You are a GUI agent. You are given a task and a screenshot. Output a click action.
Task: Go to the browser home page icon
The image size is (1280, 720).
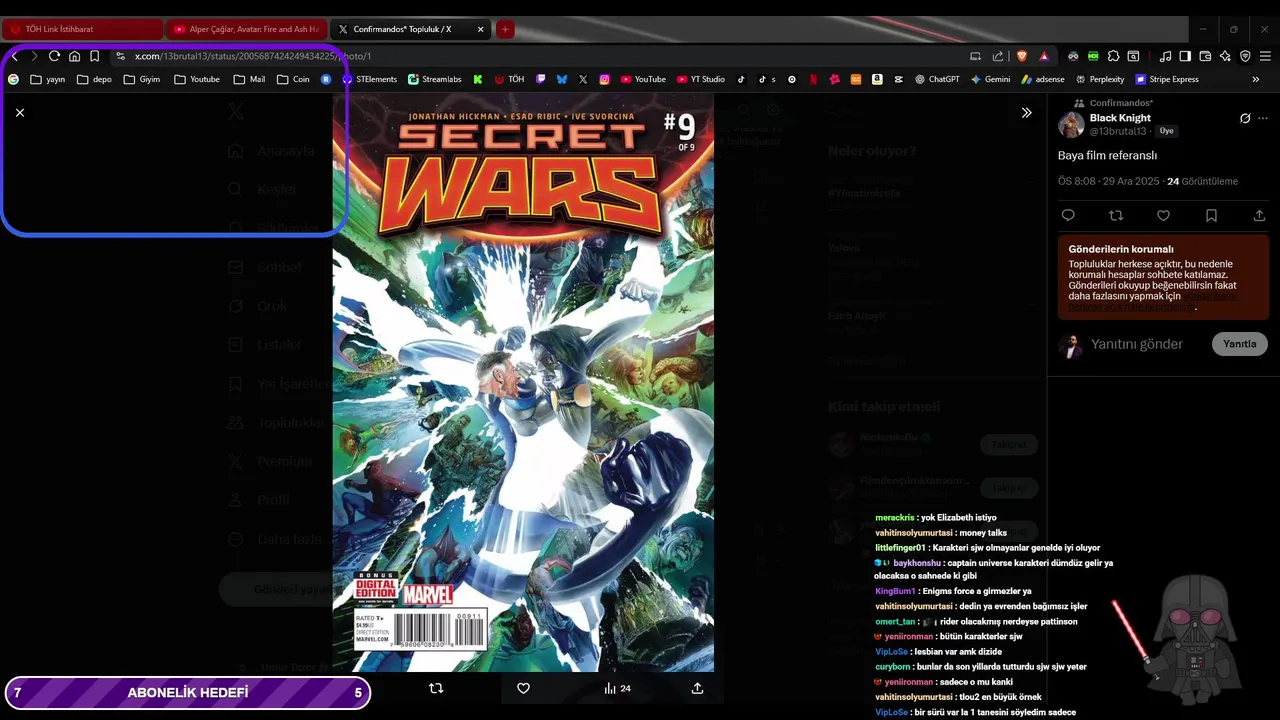(74, 56)
